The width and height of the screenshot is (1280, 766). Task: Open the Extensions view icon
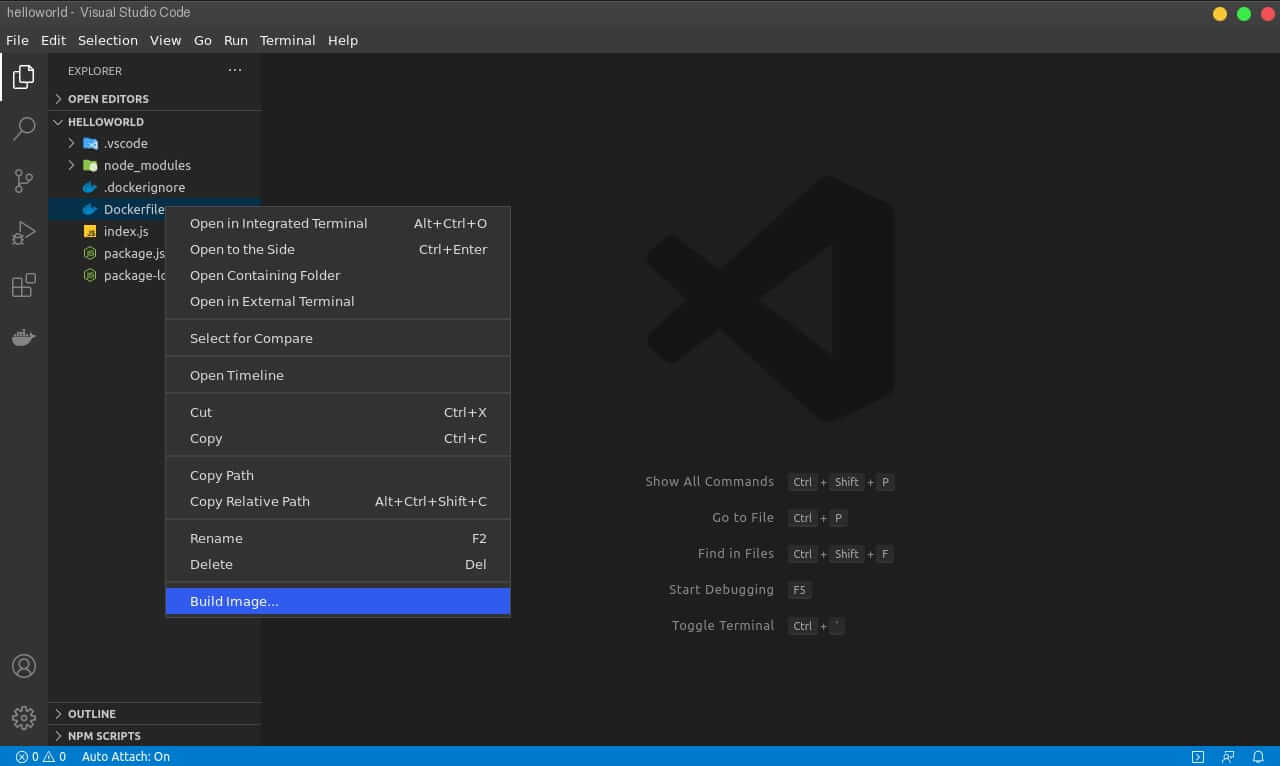[24, 285]
